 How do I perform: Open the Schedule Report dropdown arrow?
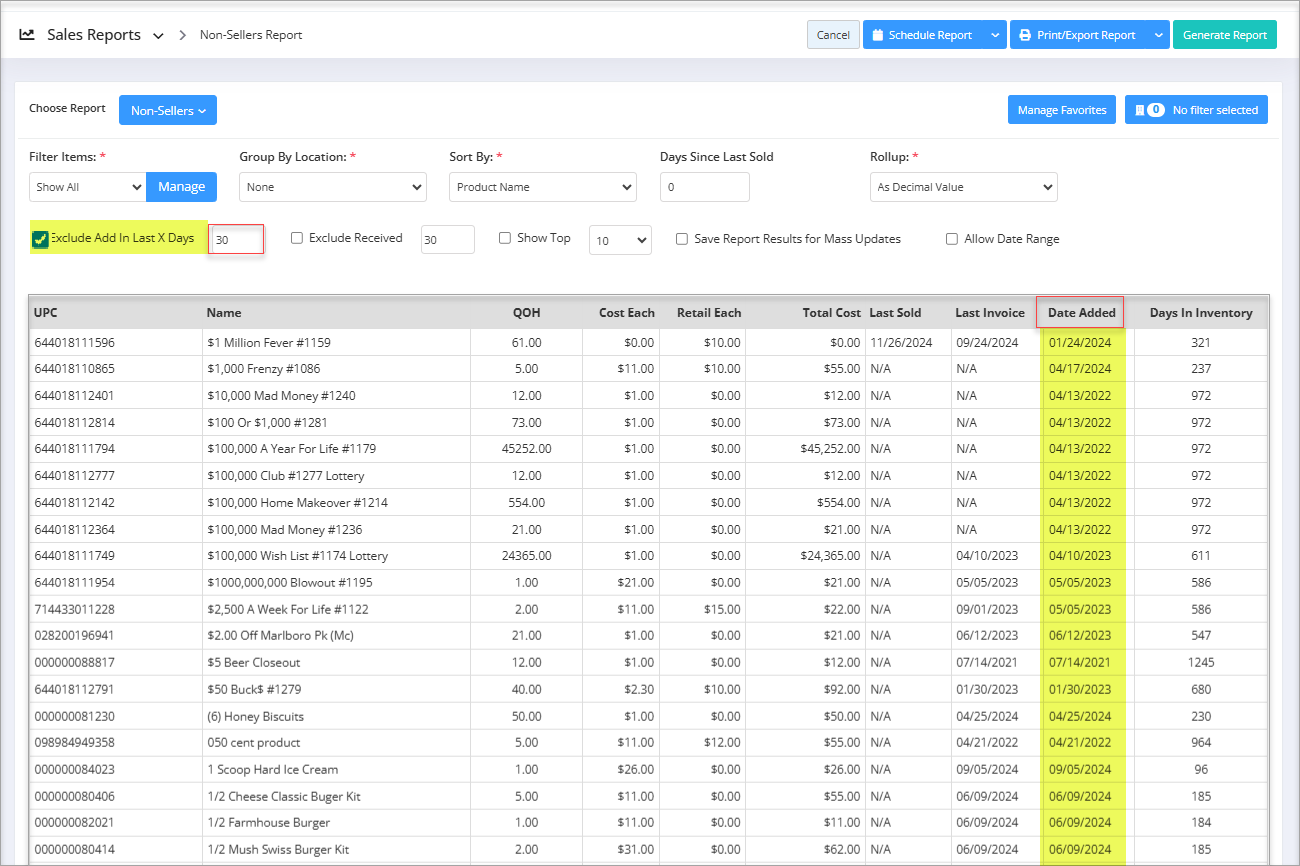pyautogui.click(x=994, y=35)
